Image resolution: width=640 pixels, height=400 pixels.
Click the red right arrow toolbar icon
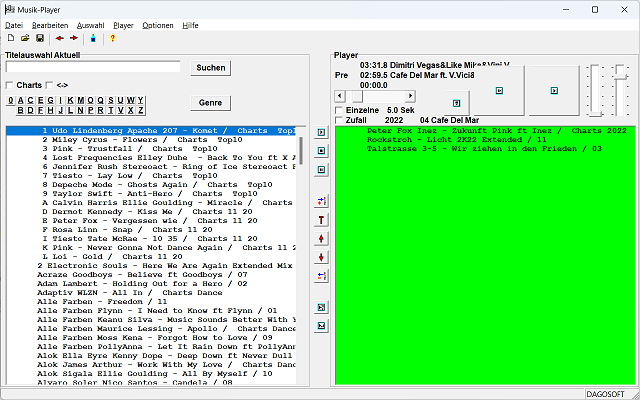(x=74, y=38)
